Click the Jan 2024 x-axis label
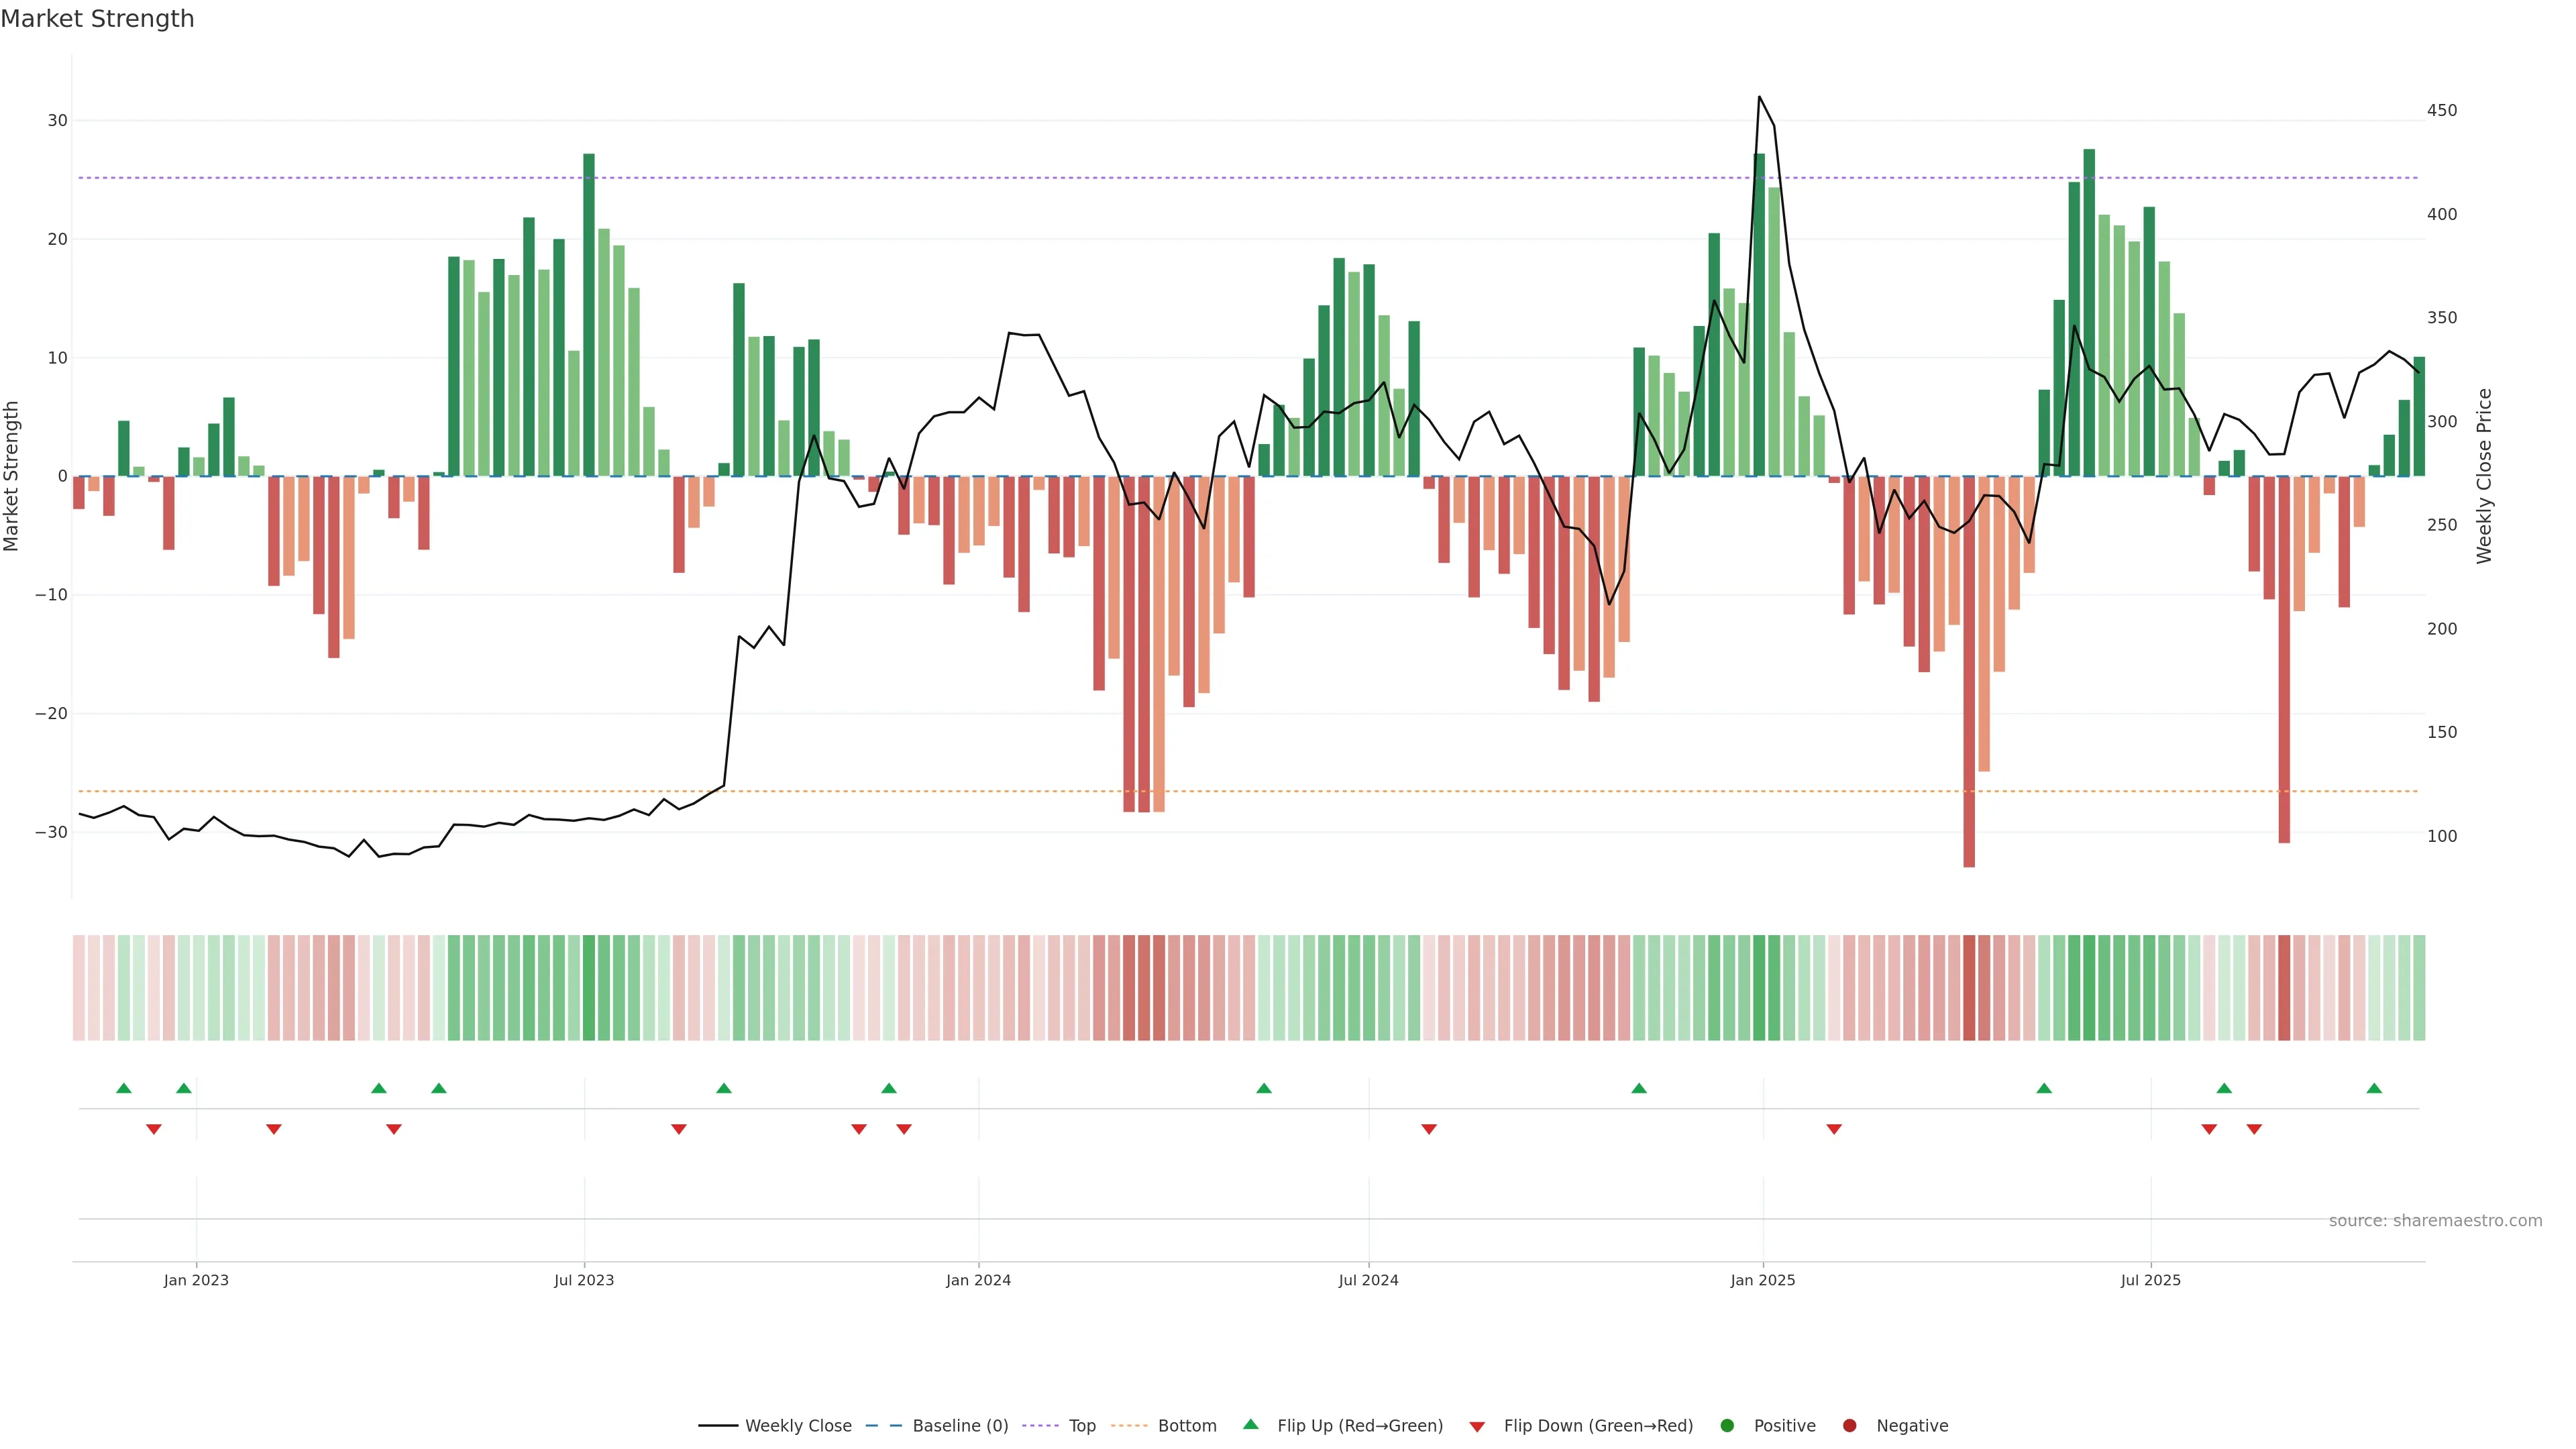The height and width of the screenshot is (1449, 2576). [x=978, y=1280]
